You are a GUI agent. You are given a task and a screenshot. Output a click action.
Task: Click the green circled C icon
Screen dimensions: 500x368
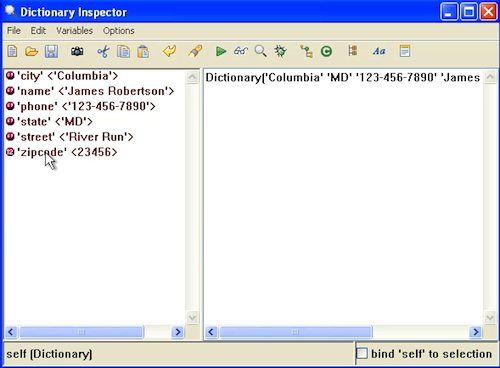[x=326, y=51]
